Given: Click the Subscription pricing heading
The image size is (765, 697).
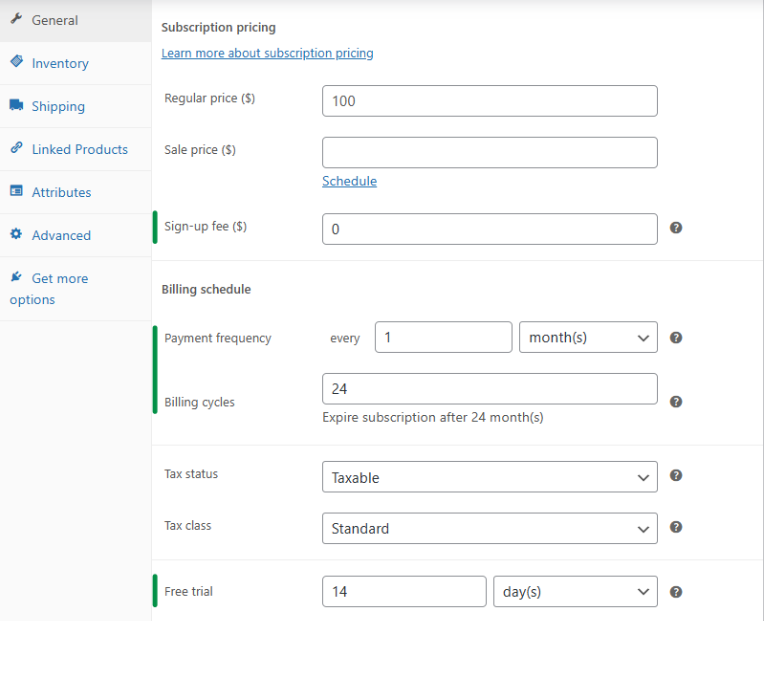Looking at the screenshot, I should pos(219,27).
